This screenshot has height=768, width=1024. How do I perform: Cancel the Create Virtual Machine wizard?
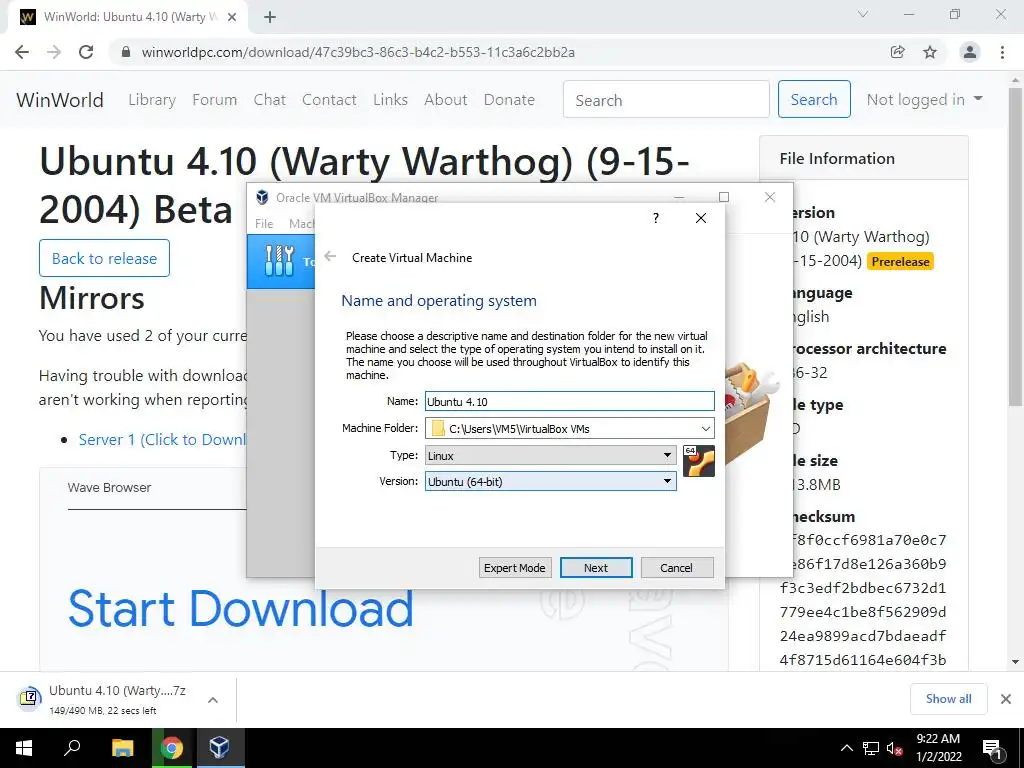pyautogui.click(x=677, y=568)
